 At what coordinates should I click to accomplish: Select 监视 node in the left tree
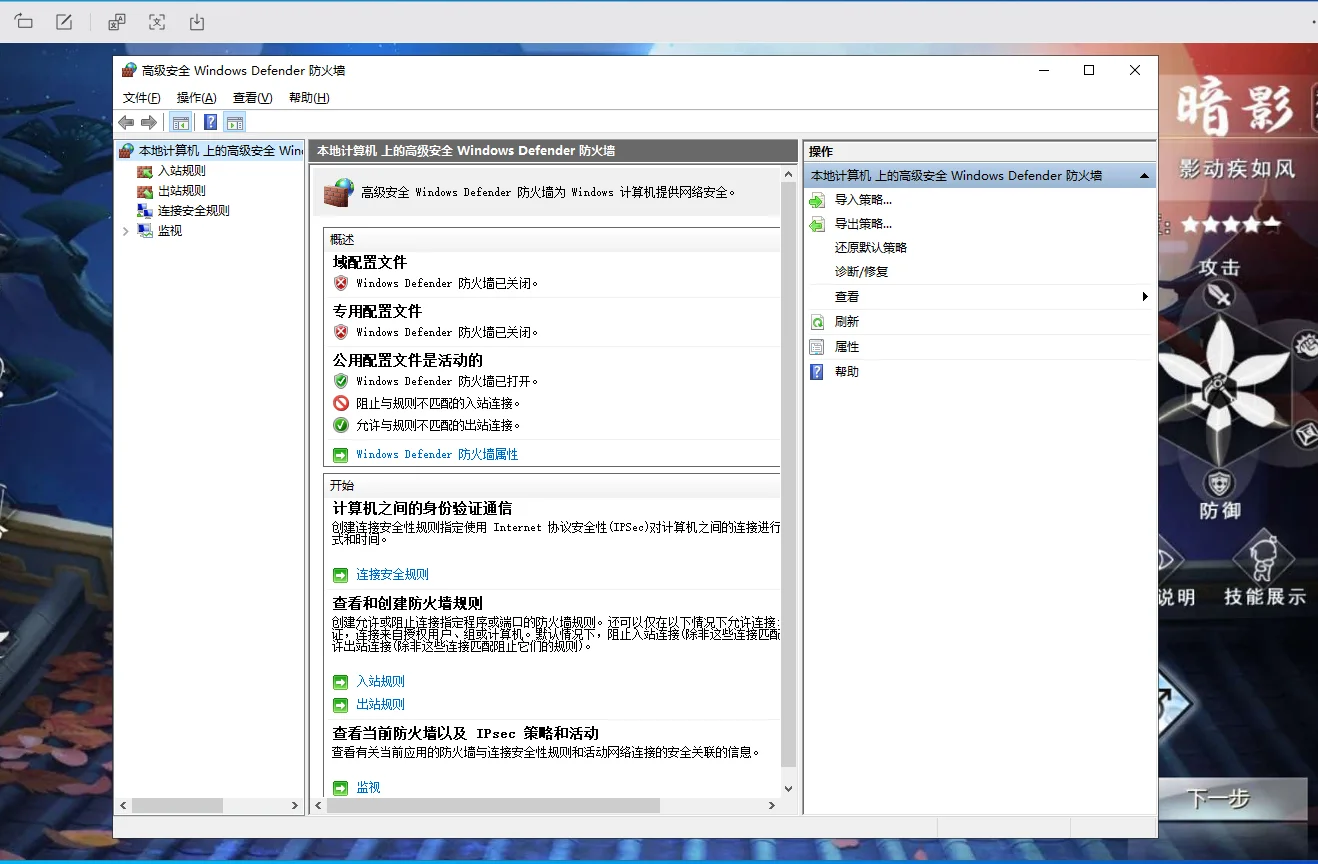[169, 231]
